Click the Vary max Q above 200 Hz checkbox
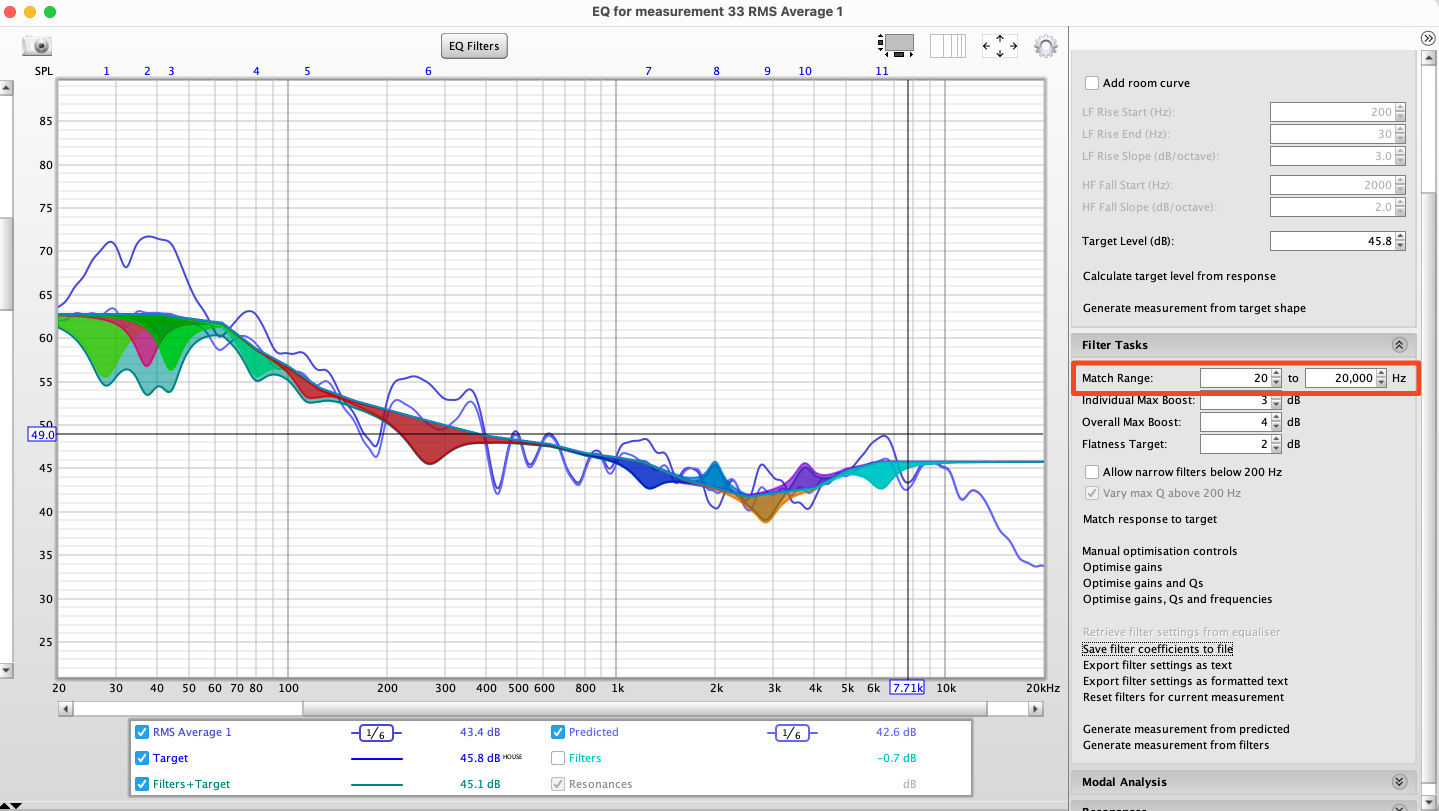1439x811 pixels. click(1092, 493)
